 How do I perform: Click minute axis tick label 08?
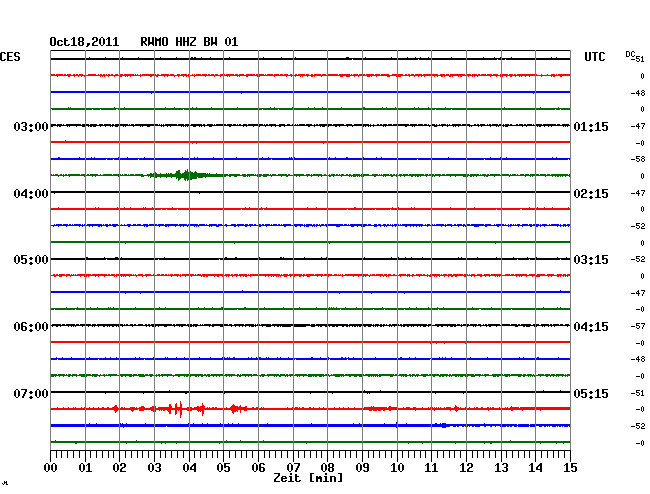coord(327,468)
